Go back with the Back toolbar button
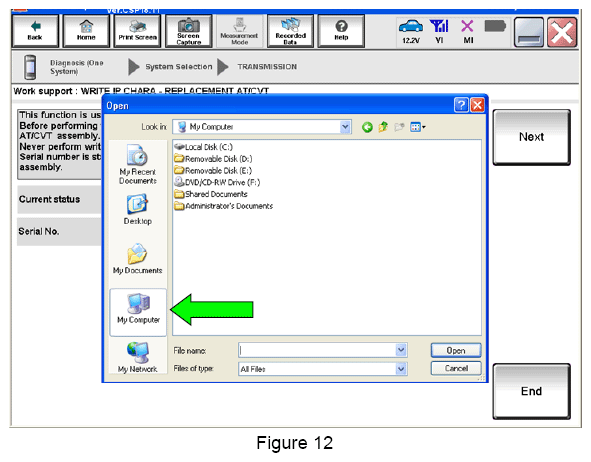Viewport: 591px width, 462px height. (35, 31)
